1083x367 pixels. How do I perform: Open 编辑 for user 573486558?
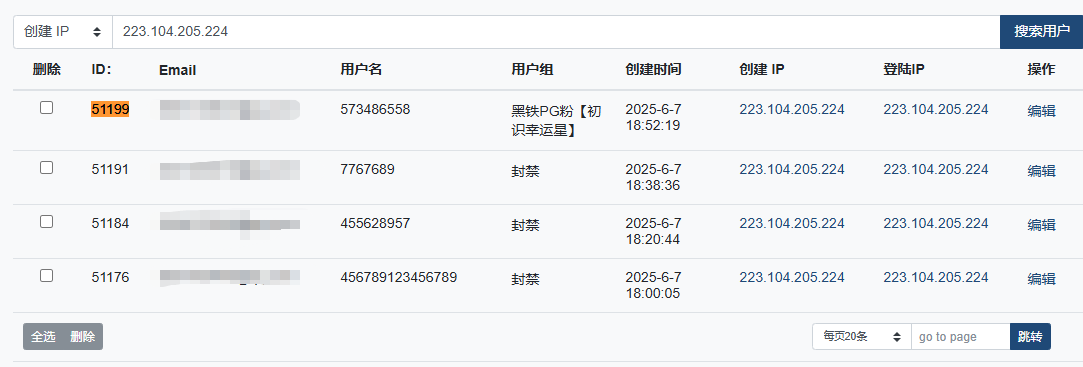click(x=1041, y=111)
